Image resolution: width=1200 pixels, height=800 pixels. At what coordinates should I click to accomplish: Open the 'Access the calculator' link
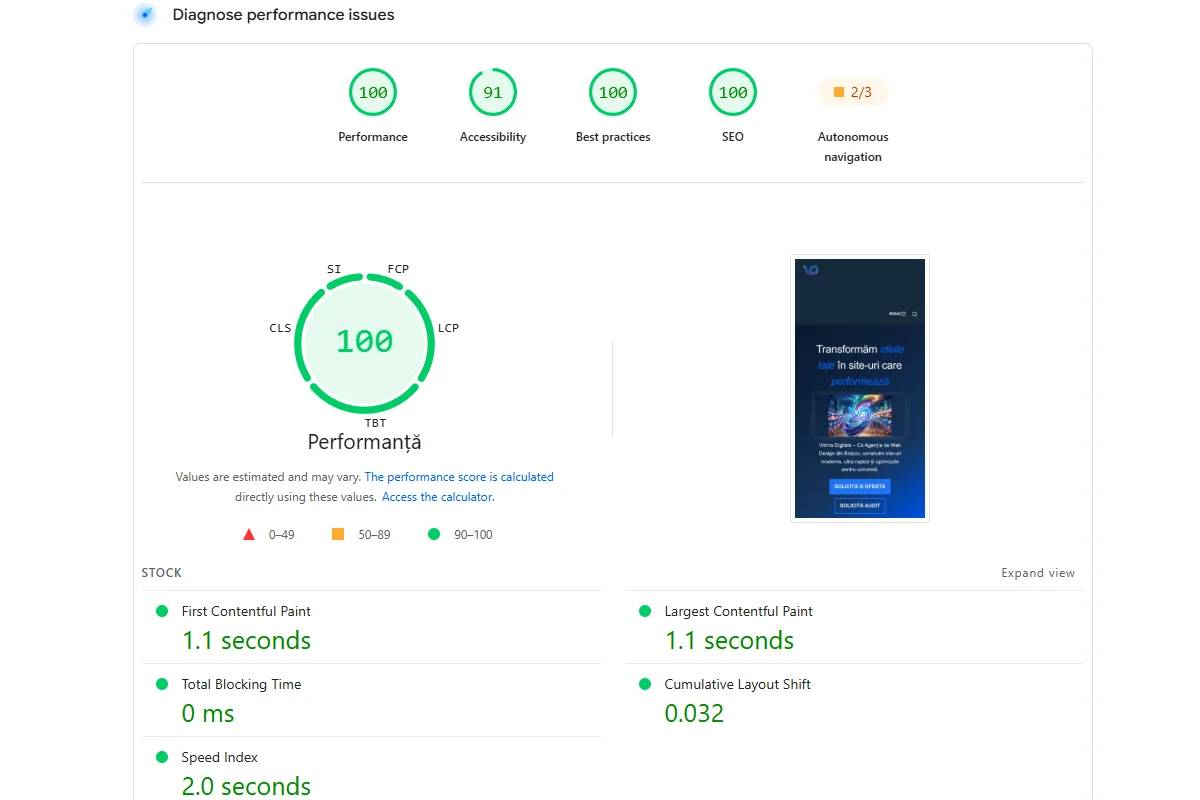(437, 497)
